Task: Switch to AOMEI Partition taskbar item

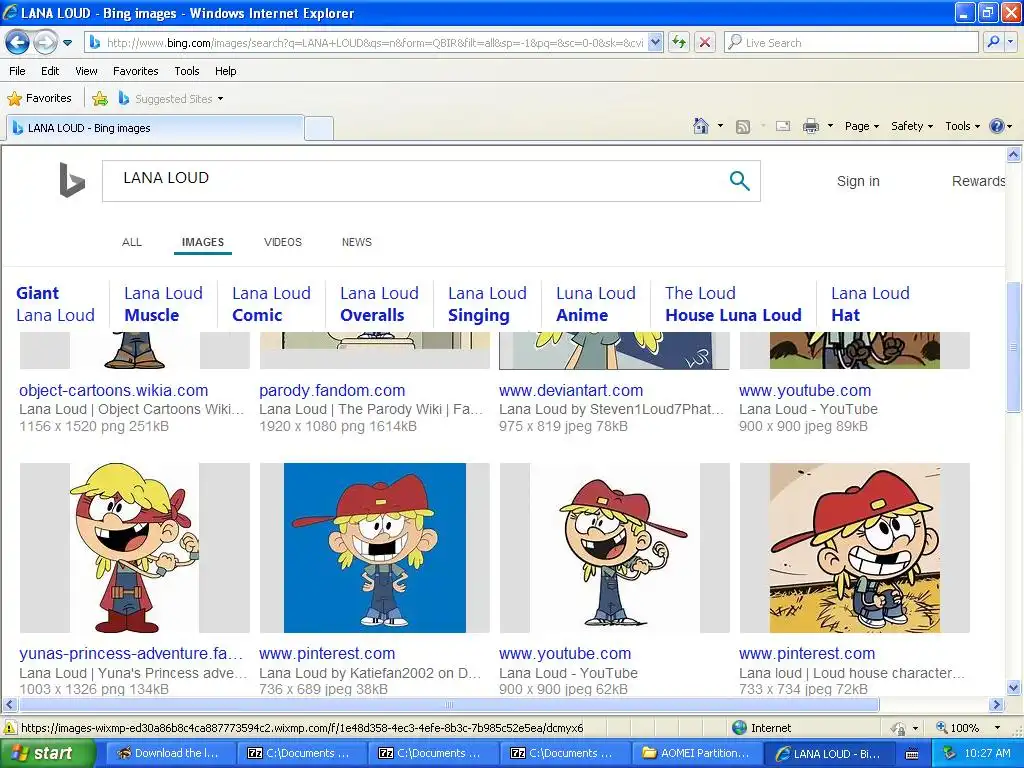Action: tap(696, 753)
